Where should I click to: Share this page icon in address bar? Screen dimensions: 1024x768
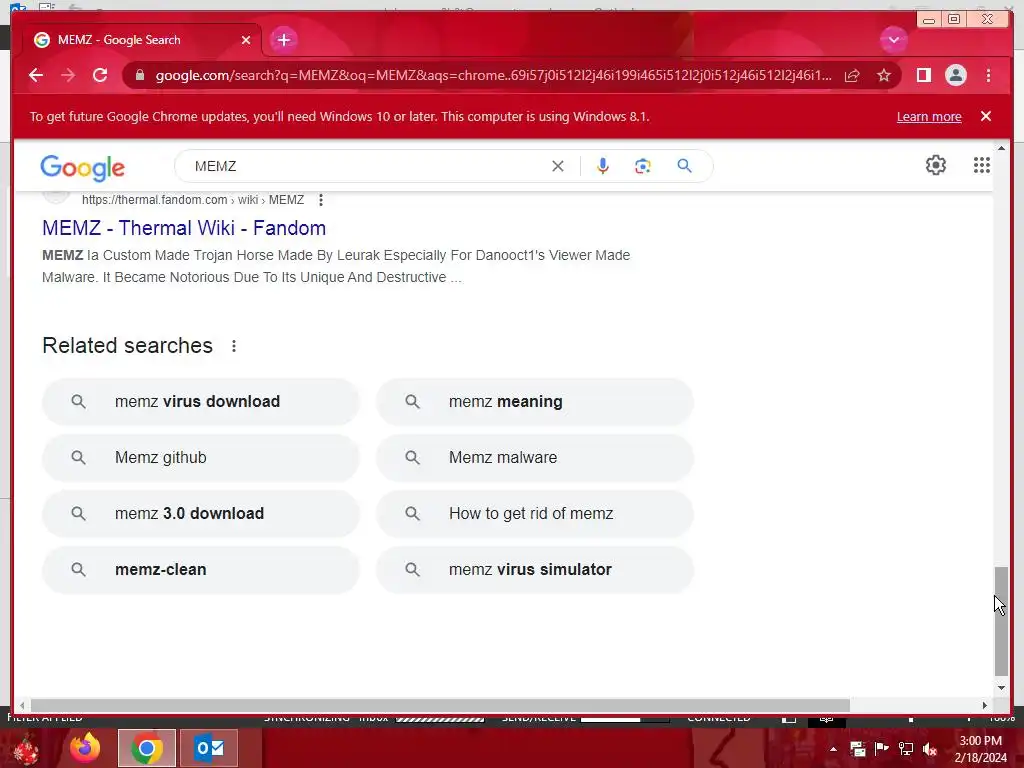(x=852, y=75)
